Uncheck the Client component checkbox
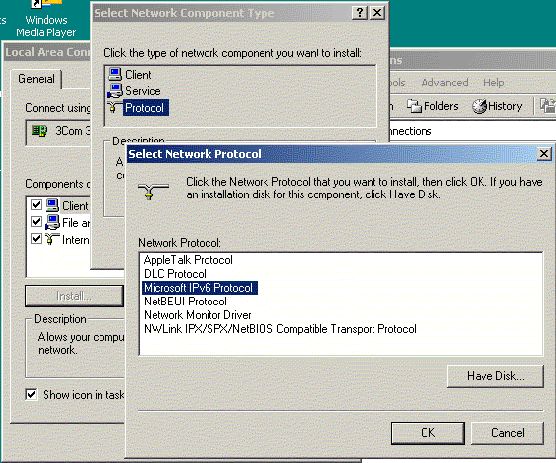This screenshot has width=556, height=463. pos(36,205)
